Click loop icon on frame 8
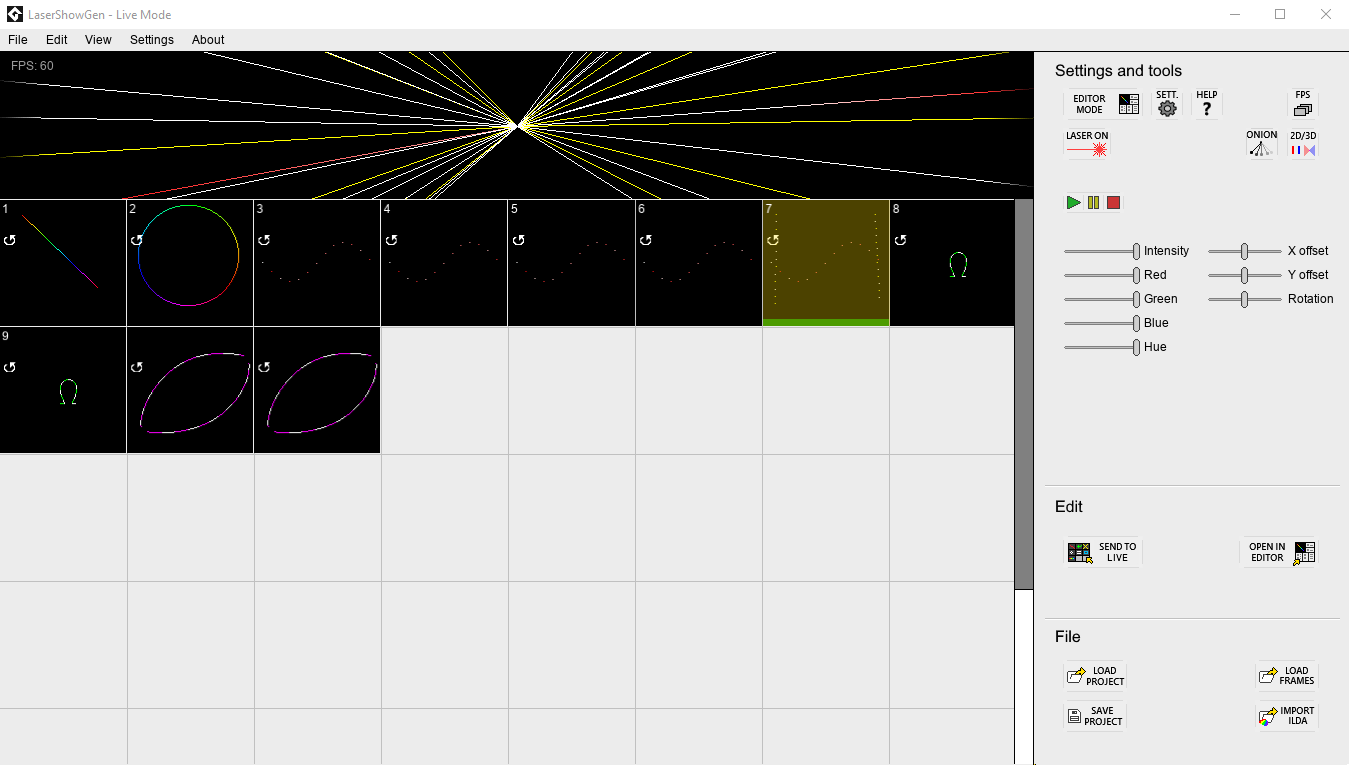 click(899, 240)
